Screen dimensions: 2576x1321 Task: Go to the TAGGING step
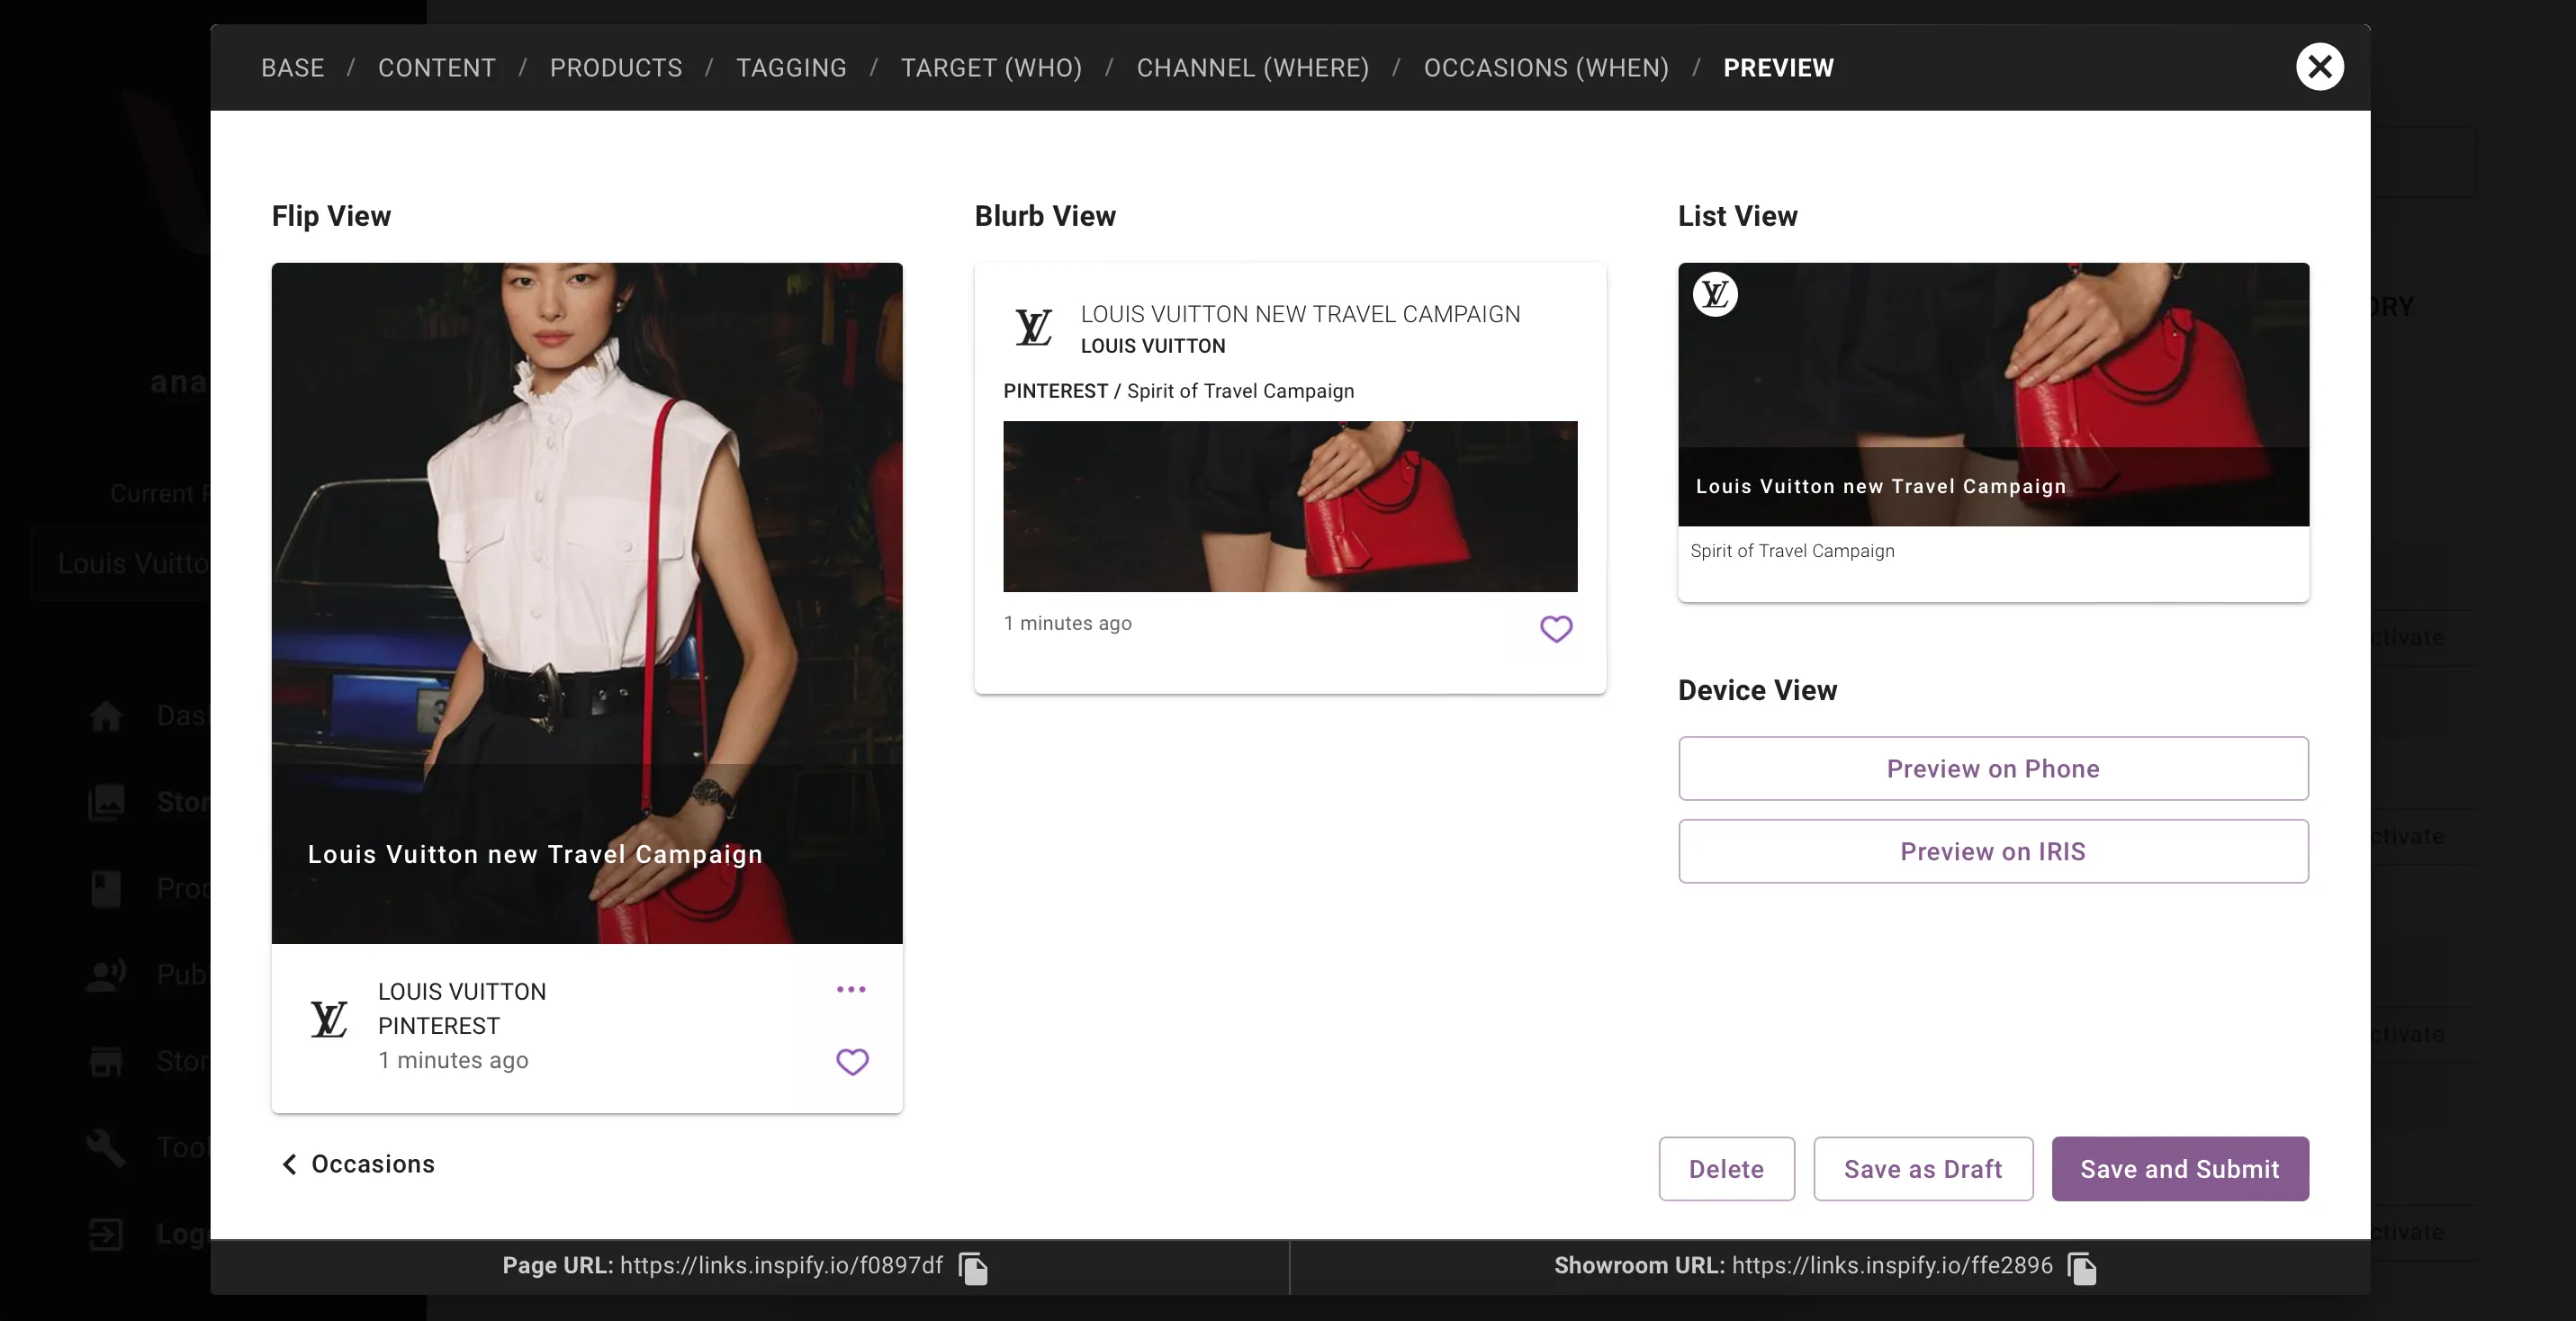click(791, 68)
